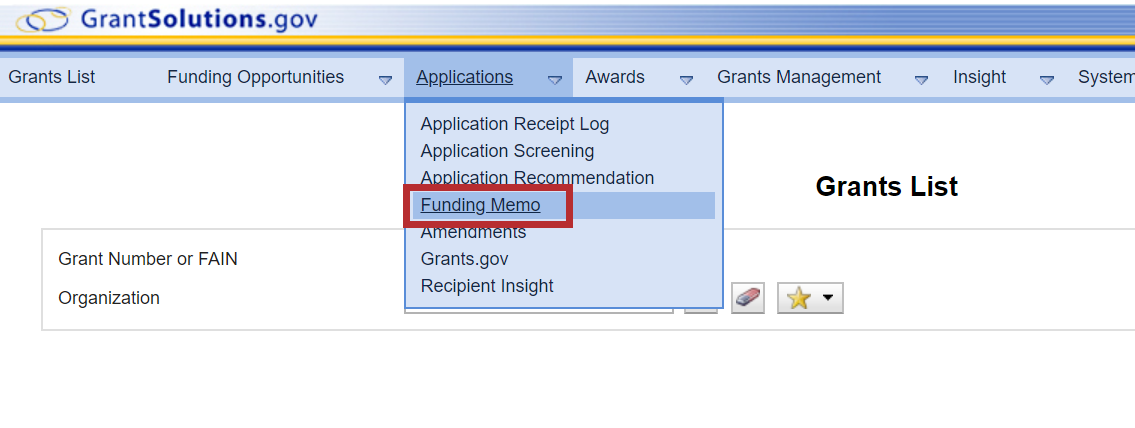This screenshot has width=1135, height=428.
Task: Open the Grants List menu item
Action: pyautogui.click(x=51, y=77)
